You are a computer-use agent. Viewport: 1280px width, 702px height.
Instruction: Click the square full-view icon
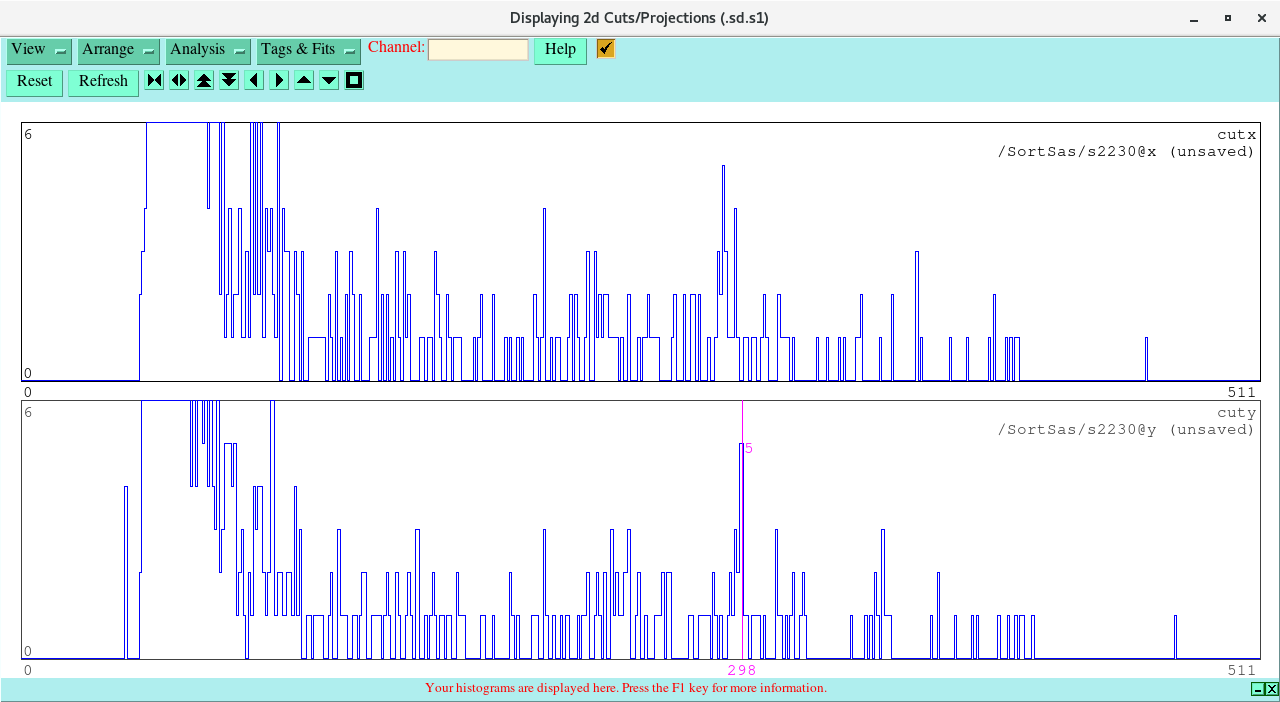pos(354,81)
